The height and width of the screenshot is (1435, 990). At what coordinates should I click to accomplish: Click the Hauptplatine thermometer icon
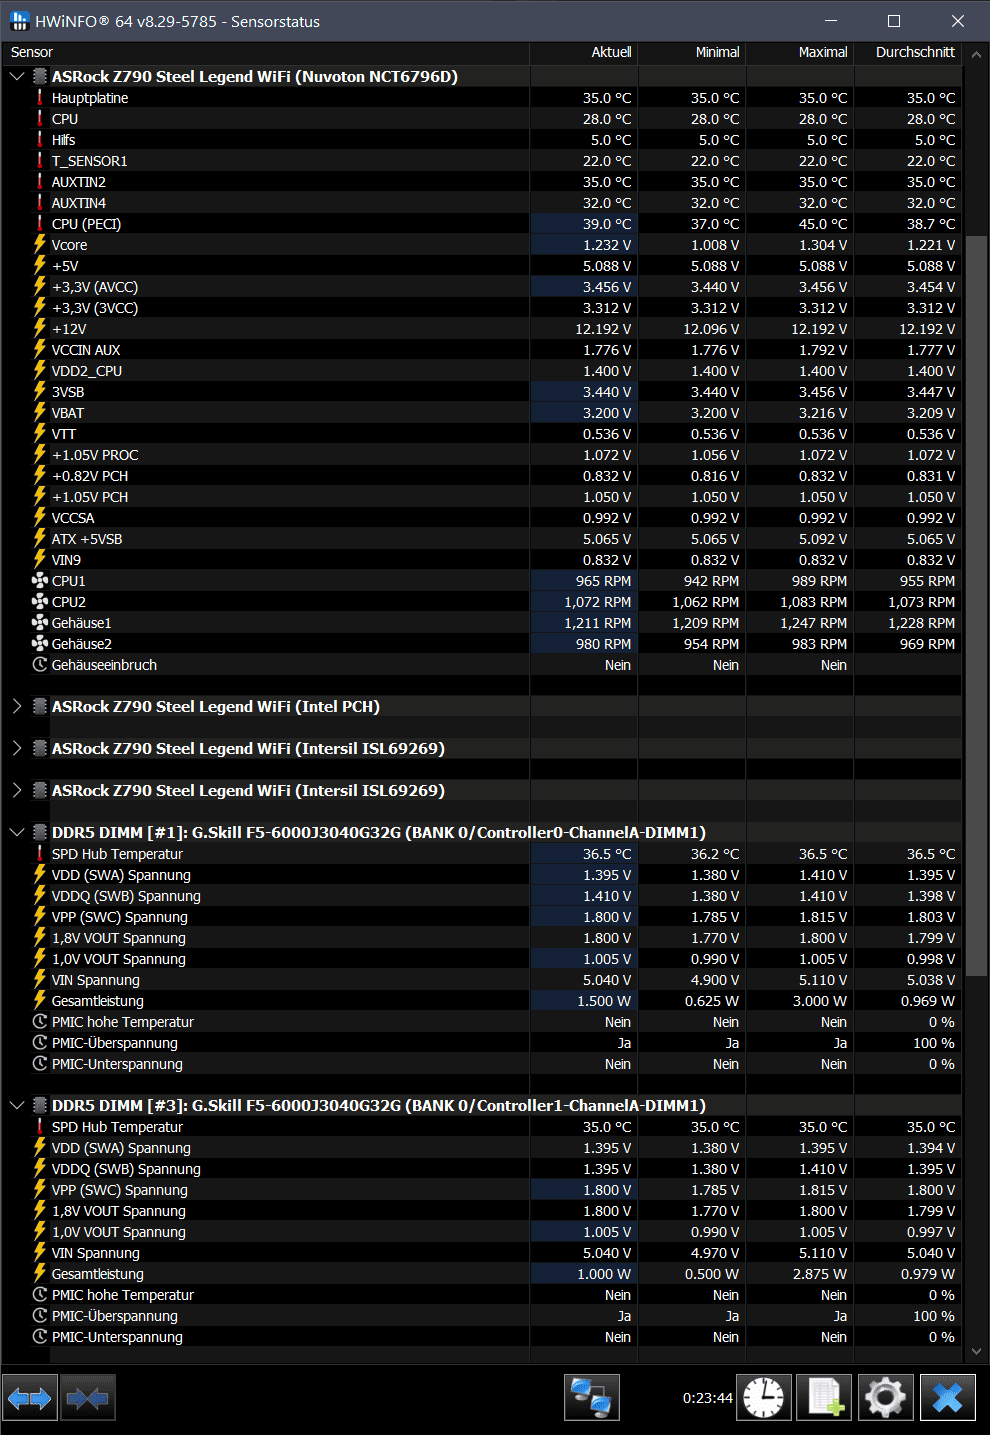(40, 98)
